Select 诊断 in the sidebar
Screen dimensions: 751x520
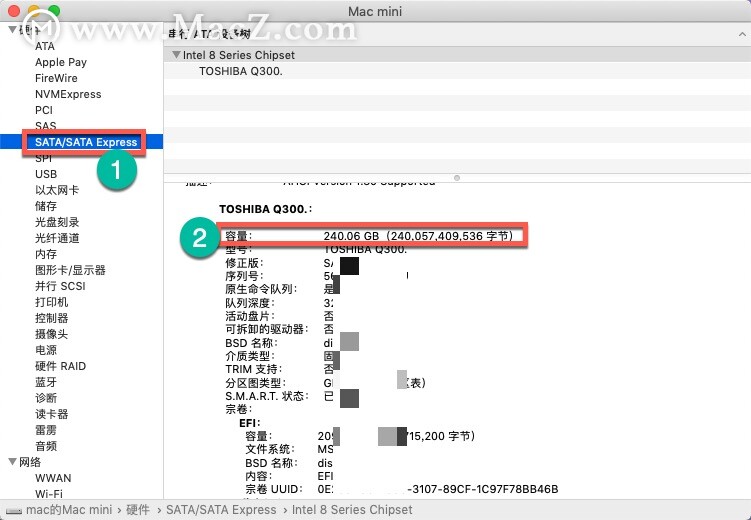point(46,398)
